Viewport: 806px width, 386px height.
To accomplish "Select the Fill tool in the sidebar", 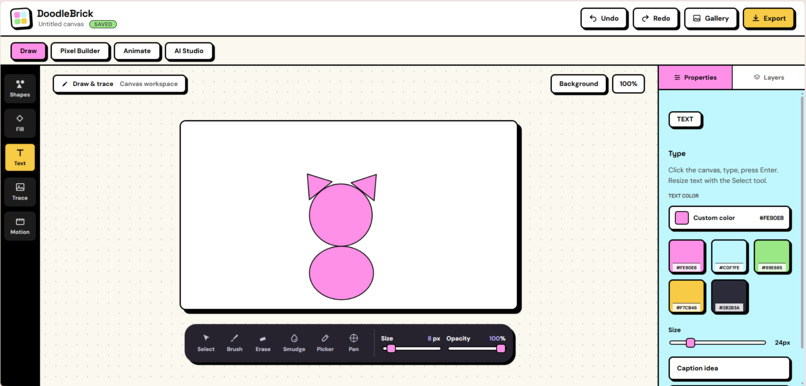I will [20, 123].
